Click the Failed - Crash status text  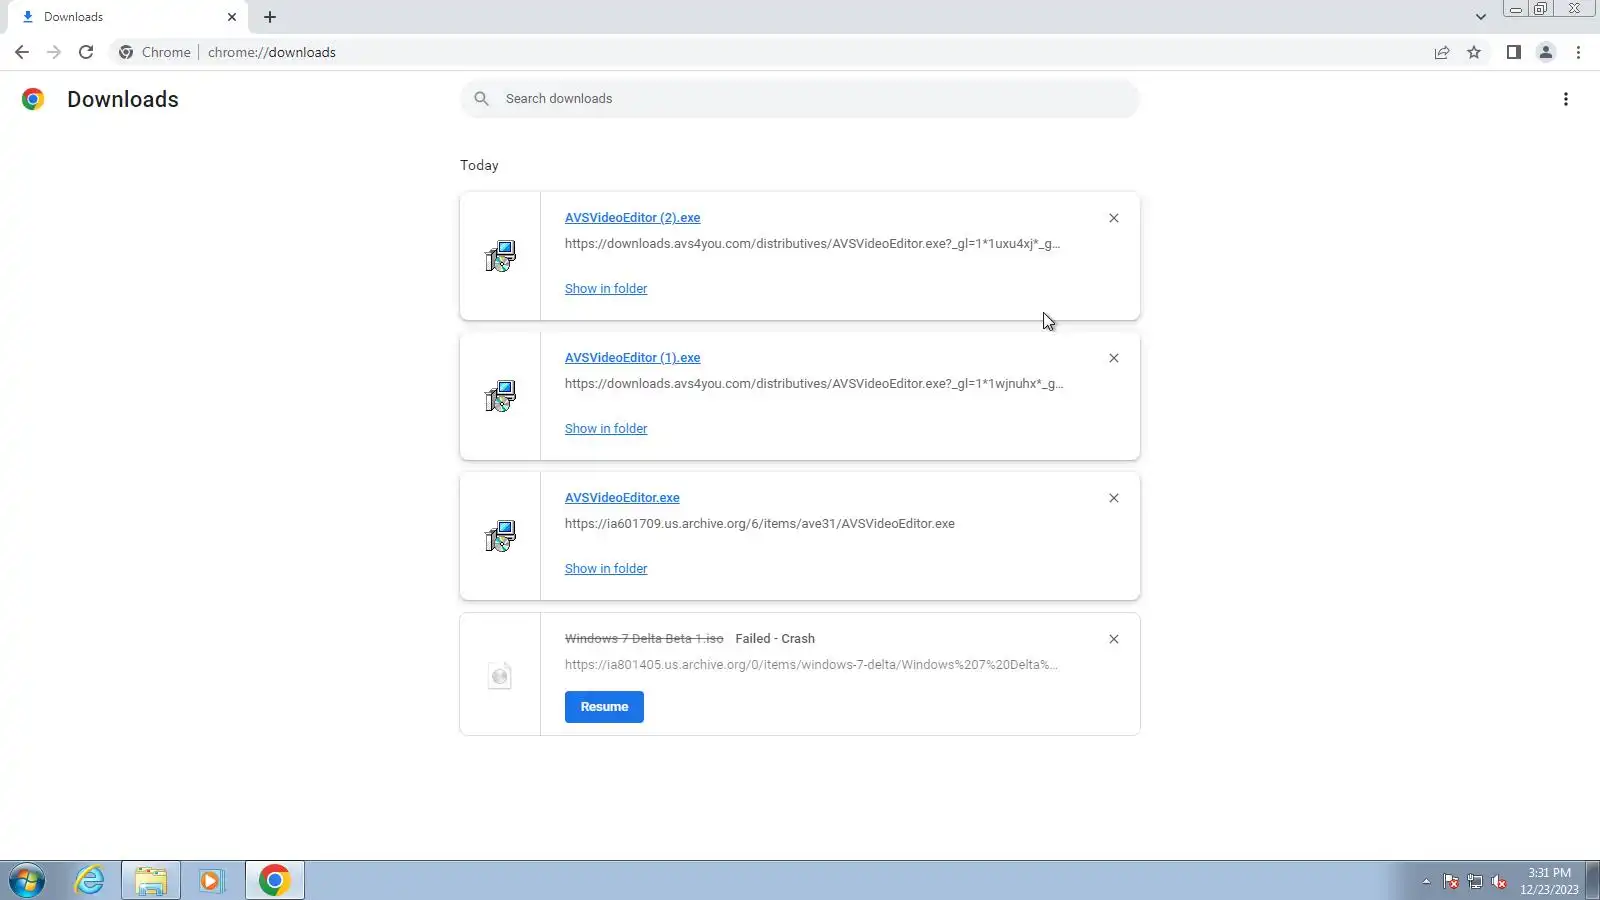pos(775,639)
